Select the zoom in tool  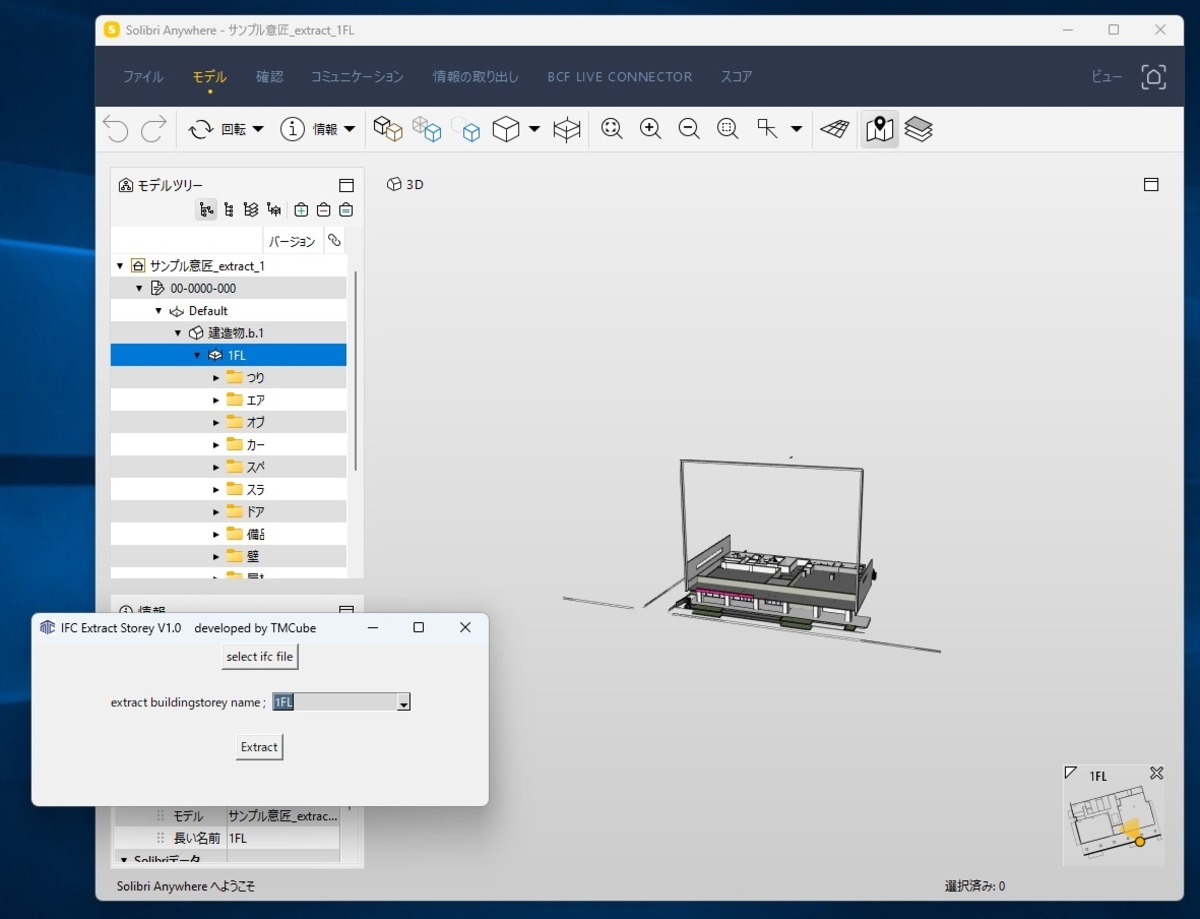click(x=650, y=129)
